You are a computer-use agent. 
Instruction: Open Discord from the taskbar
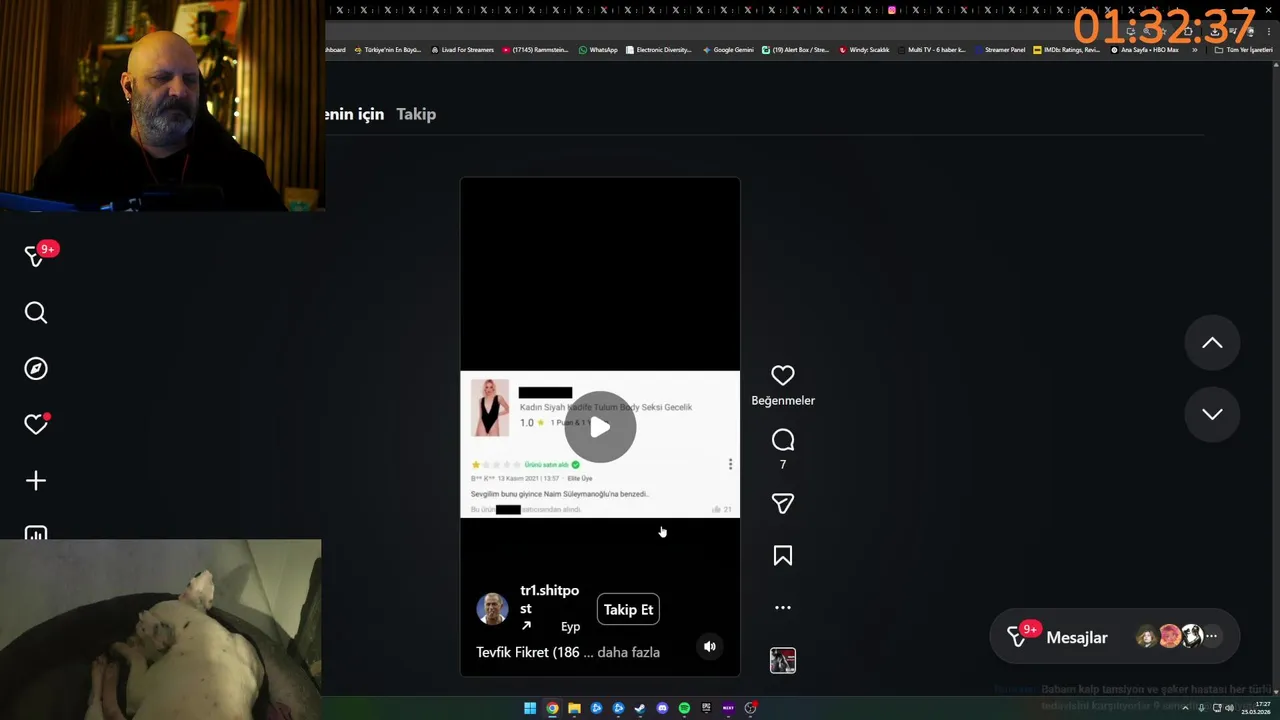(662, 708)
